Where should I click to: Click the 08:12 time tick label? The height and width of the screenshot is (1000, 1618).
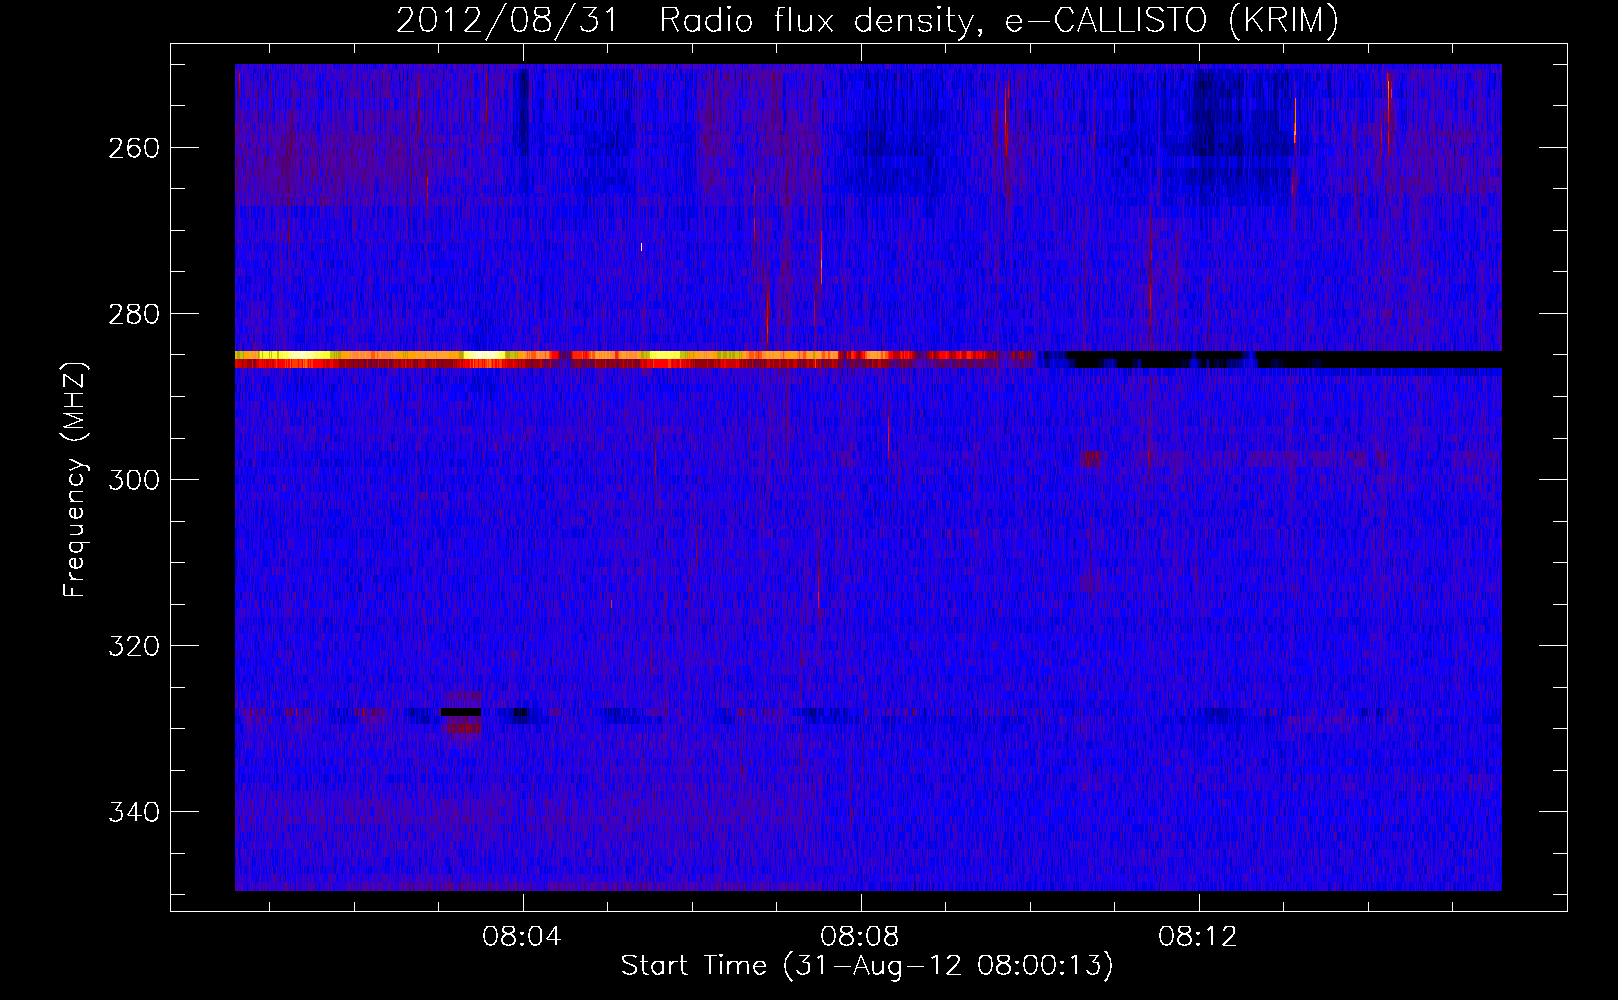click(1198, 937)
